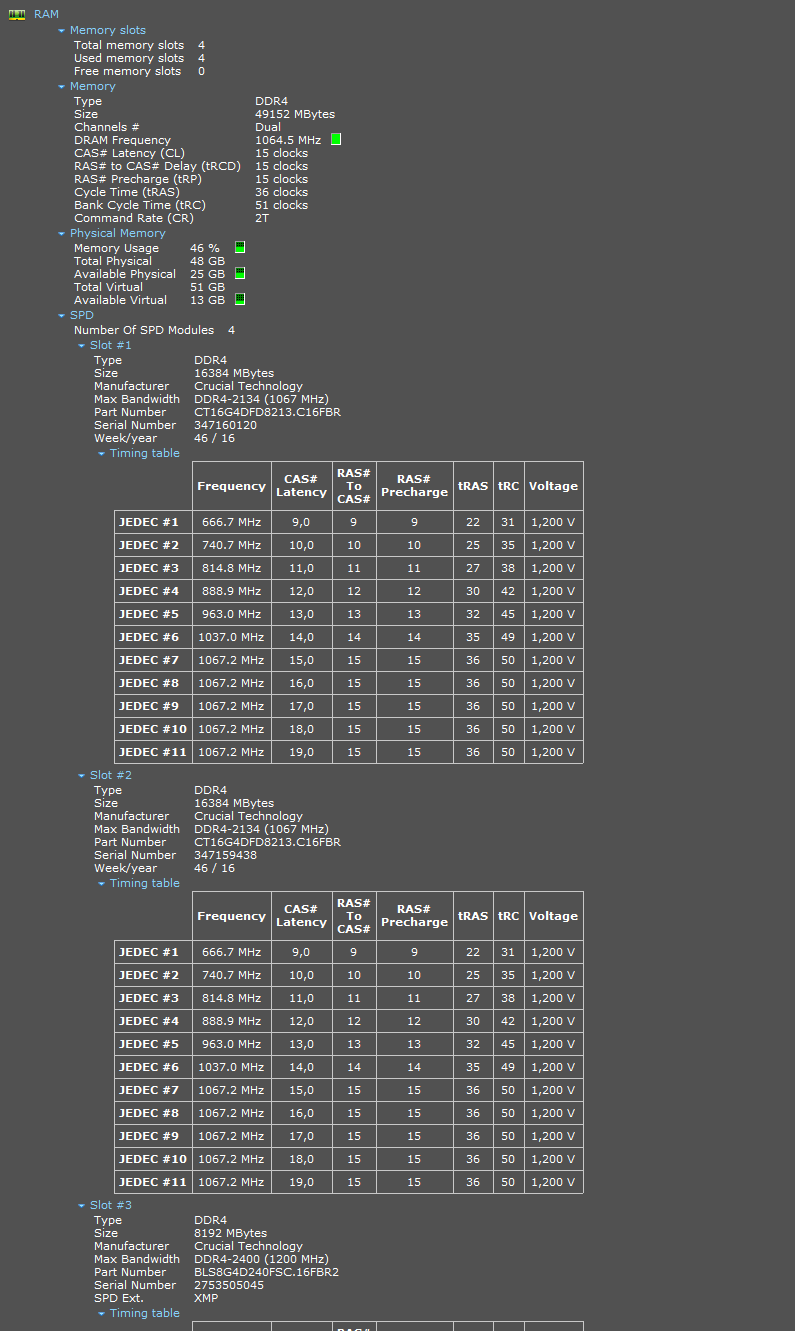Select Slot #1 part number CT16G4DFD8213.C16FBR
The image size is (795, 1331).
click(x=267, y=412)
